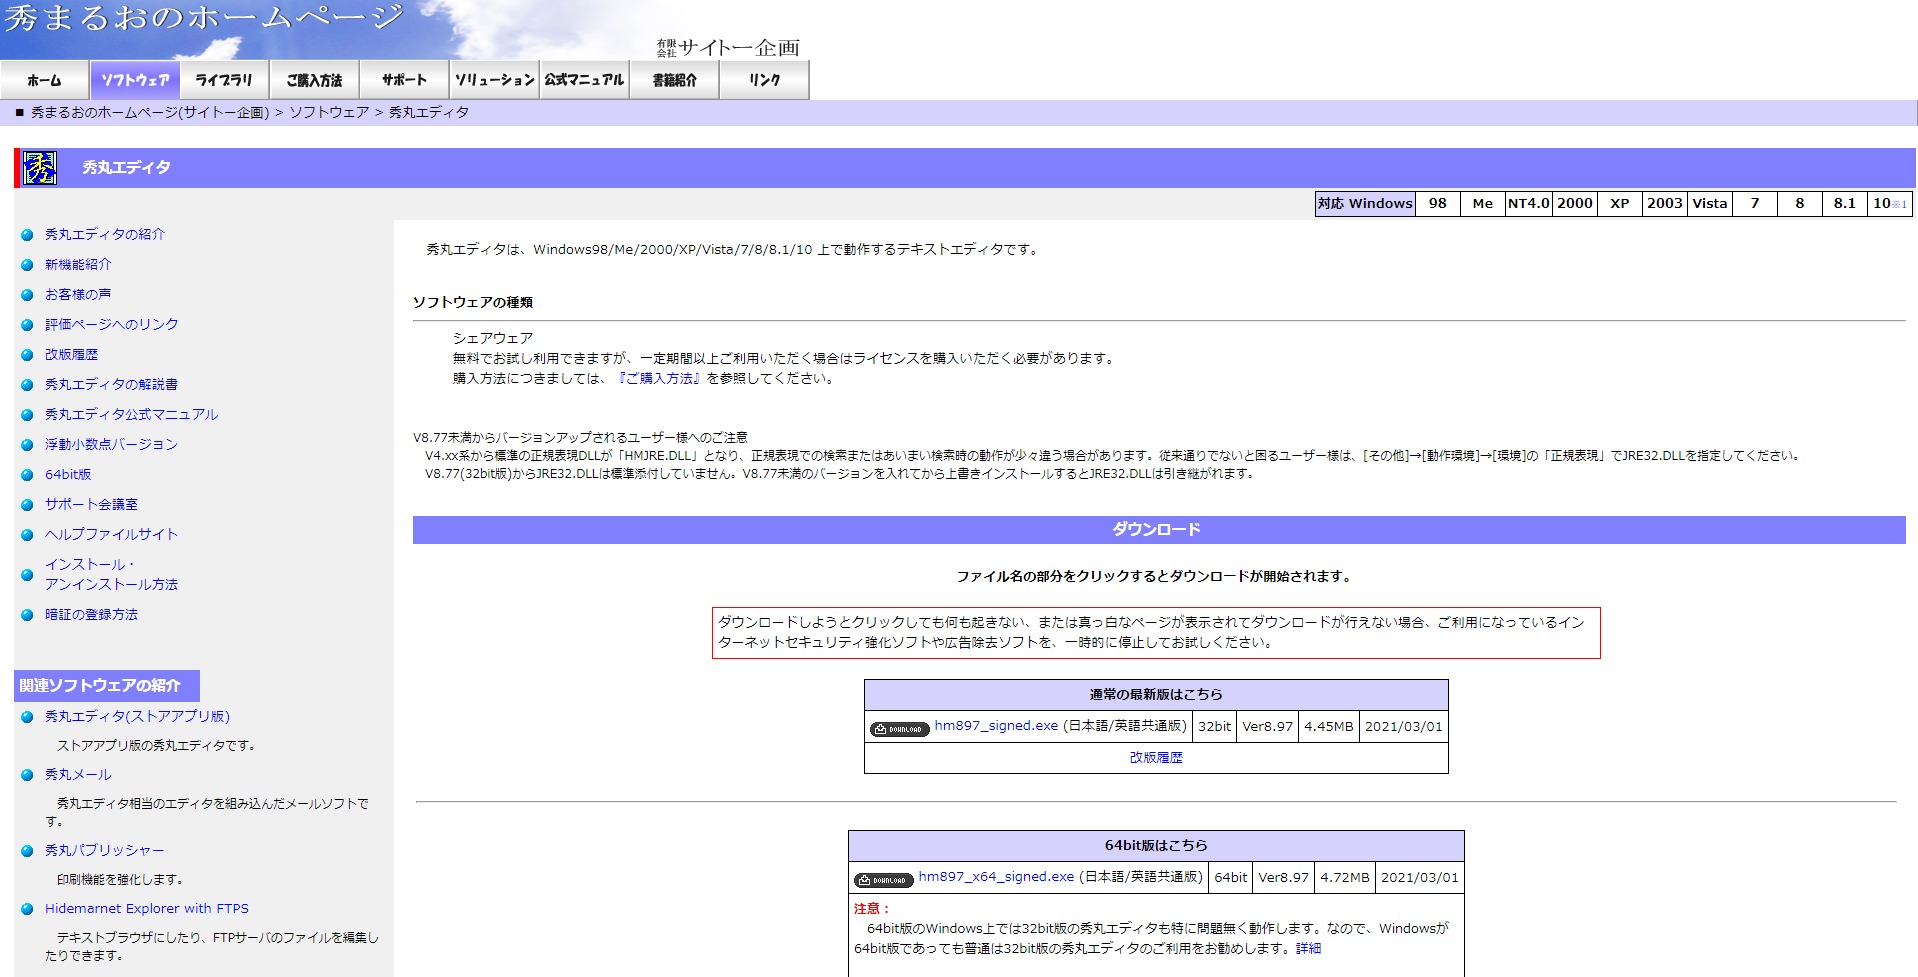Click the ソフトウェア breadcrumb link
1918x977 pixels.
click(329, 112)
